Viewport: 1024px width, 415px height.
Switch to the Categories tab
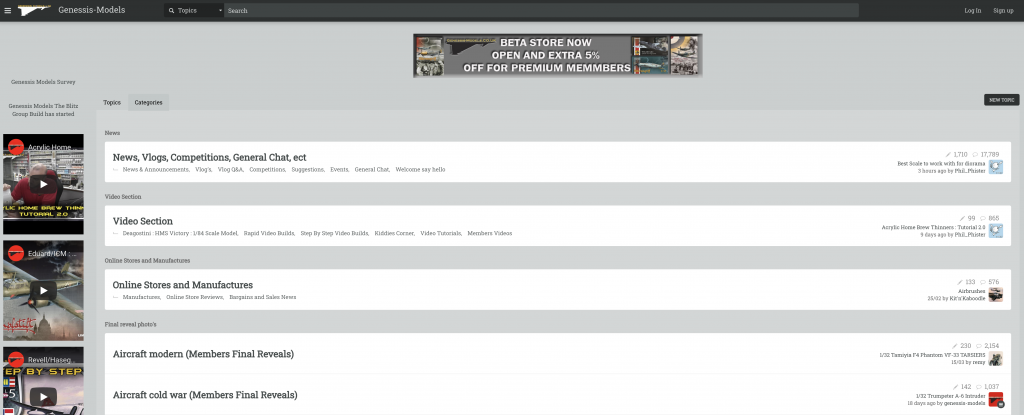coord(148,103)
